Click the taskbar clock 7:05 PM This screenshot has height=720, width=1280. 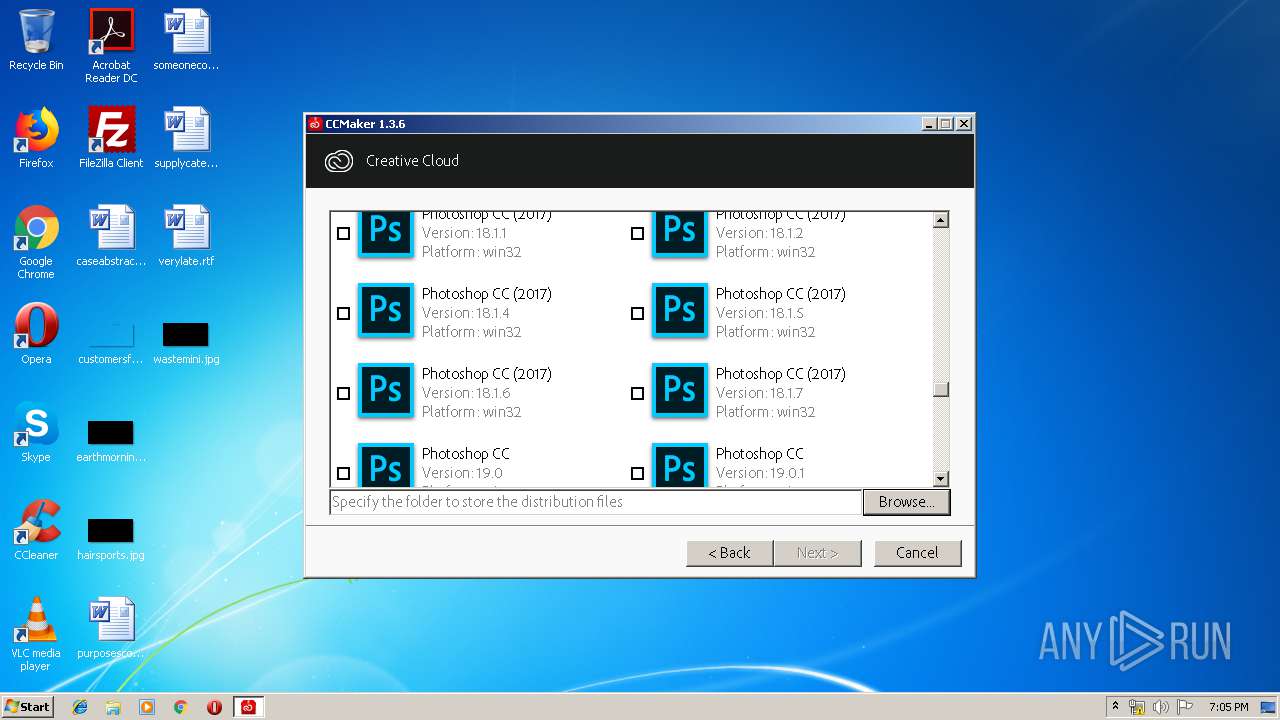(1228, 707)
